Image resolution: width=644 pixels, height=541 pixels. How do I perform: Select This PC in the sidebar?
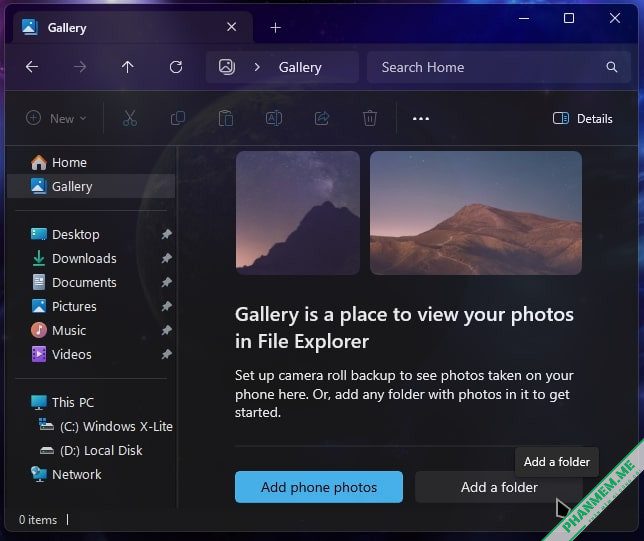click(91, 402)
